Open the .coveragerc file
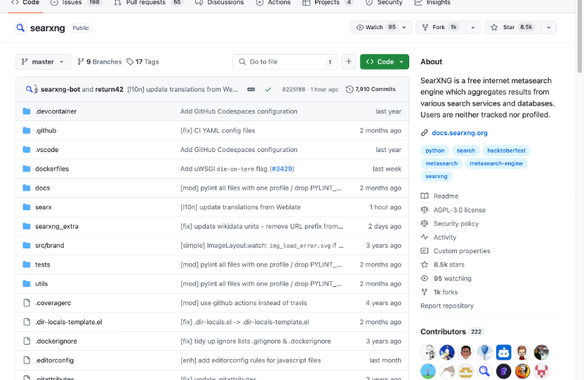 53,303
